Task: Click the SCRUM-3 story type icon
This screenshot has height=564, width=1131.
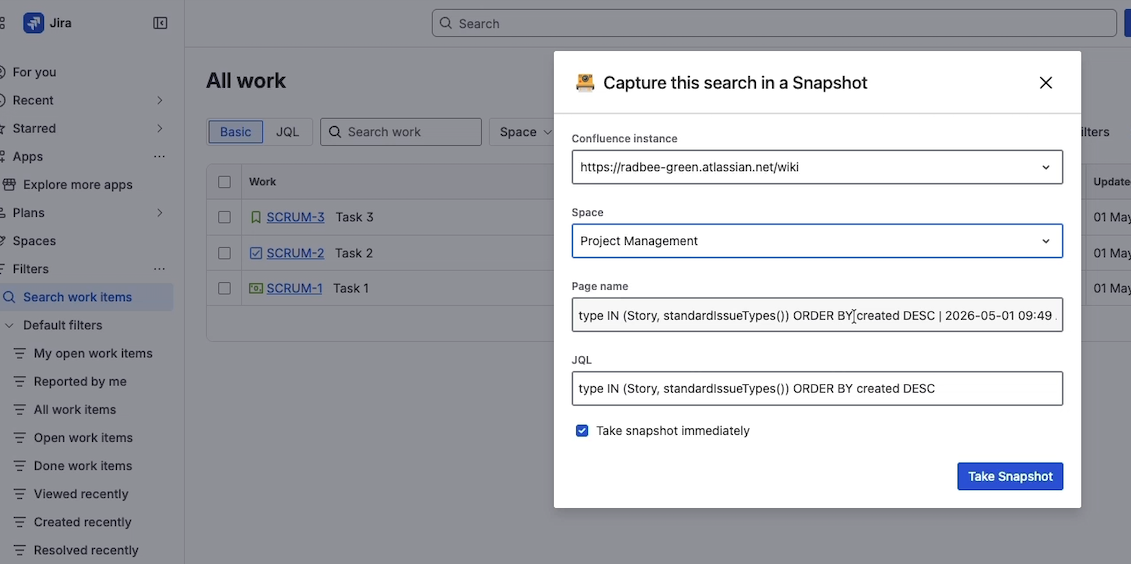Action: click(255, 217)
